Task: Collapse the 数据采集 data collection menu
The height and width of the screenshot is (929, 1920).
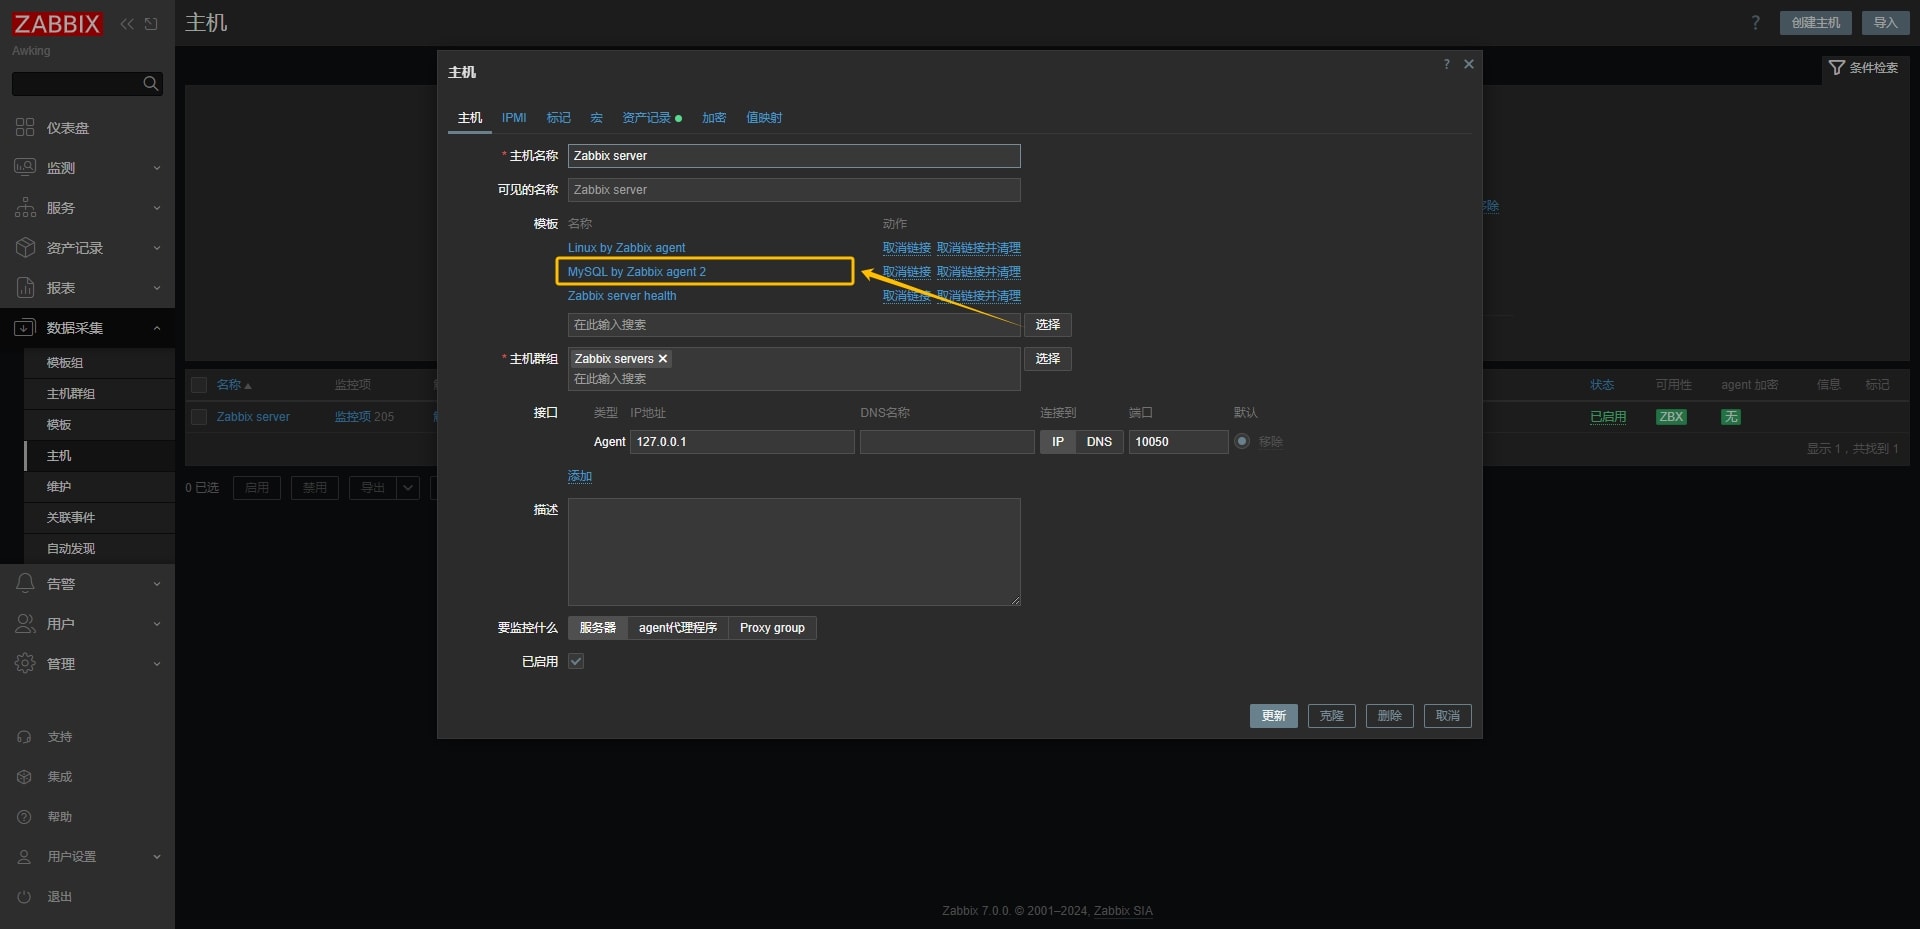Action: (87, 328)
